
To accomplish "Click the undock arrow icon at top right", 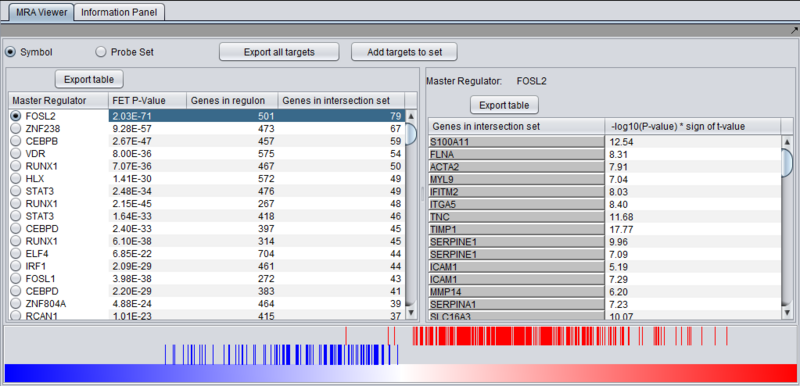I will point(794,30).
